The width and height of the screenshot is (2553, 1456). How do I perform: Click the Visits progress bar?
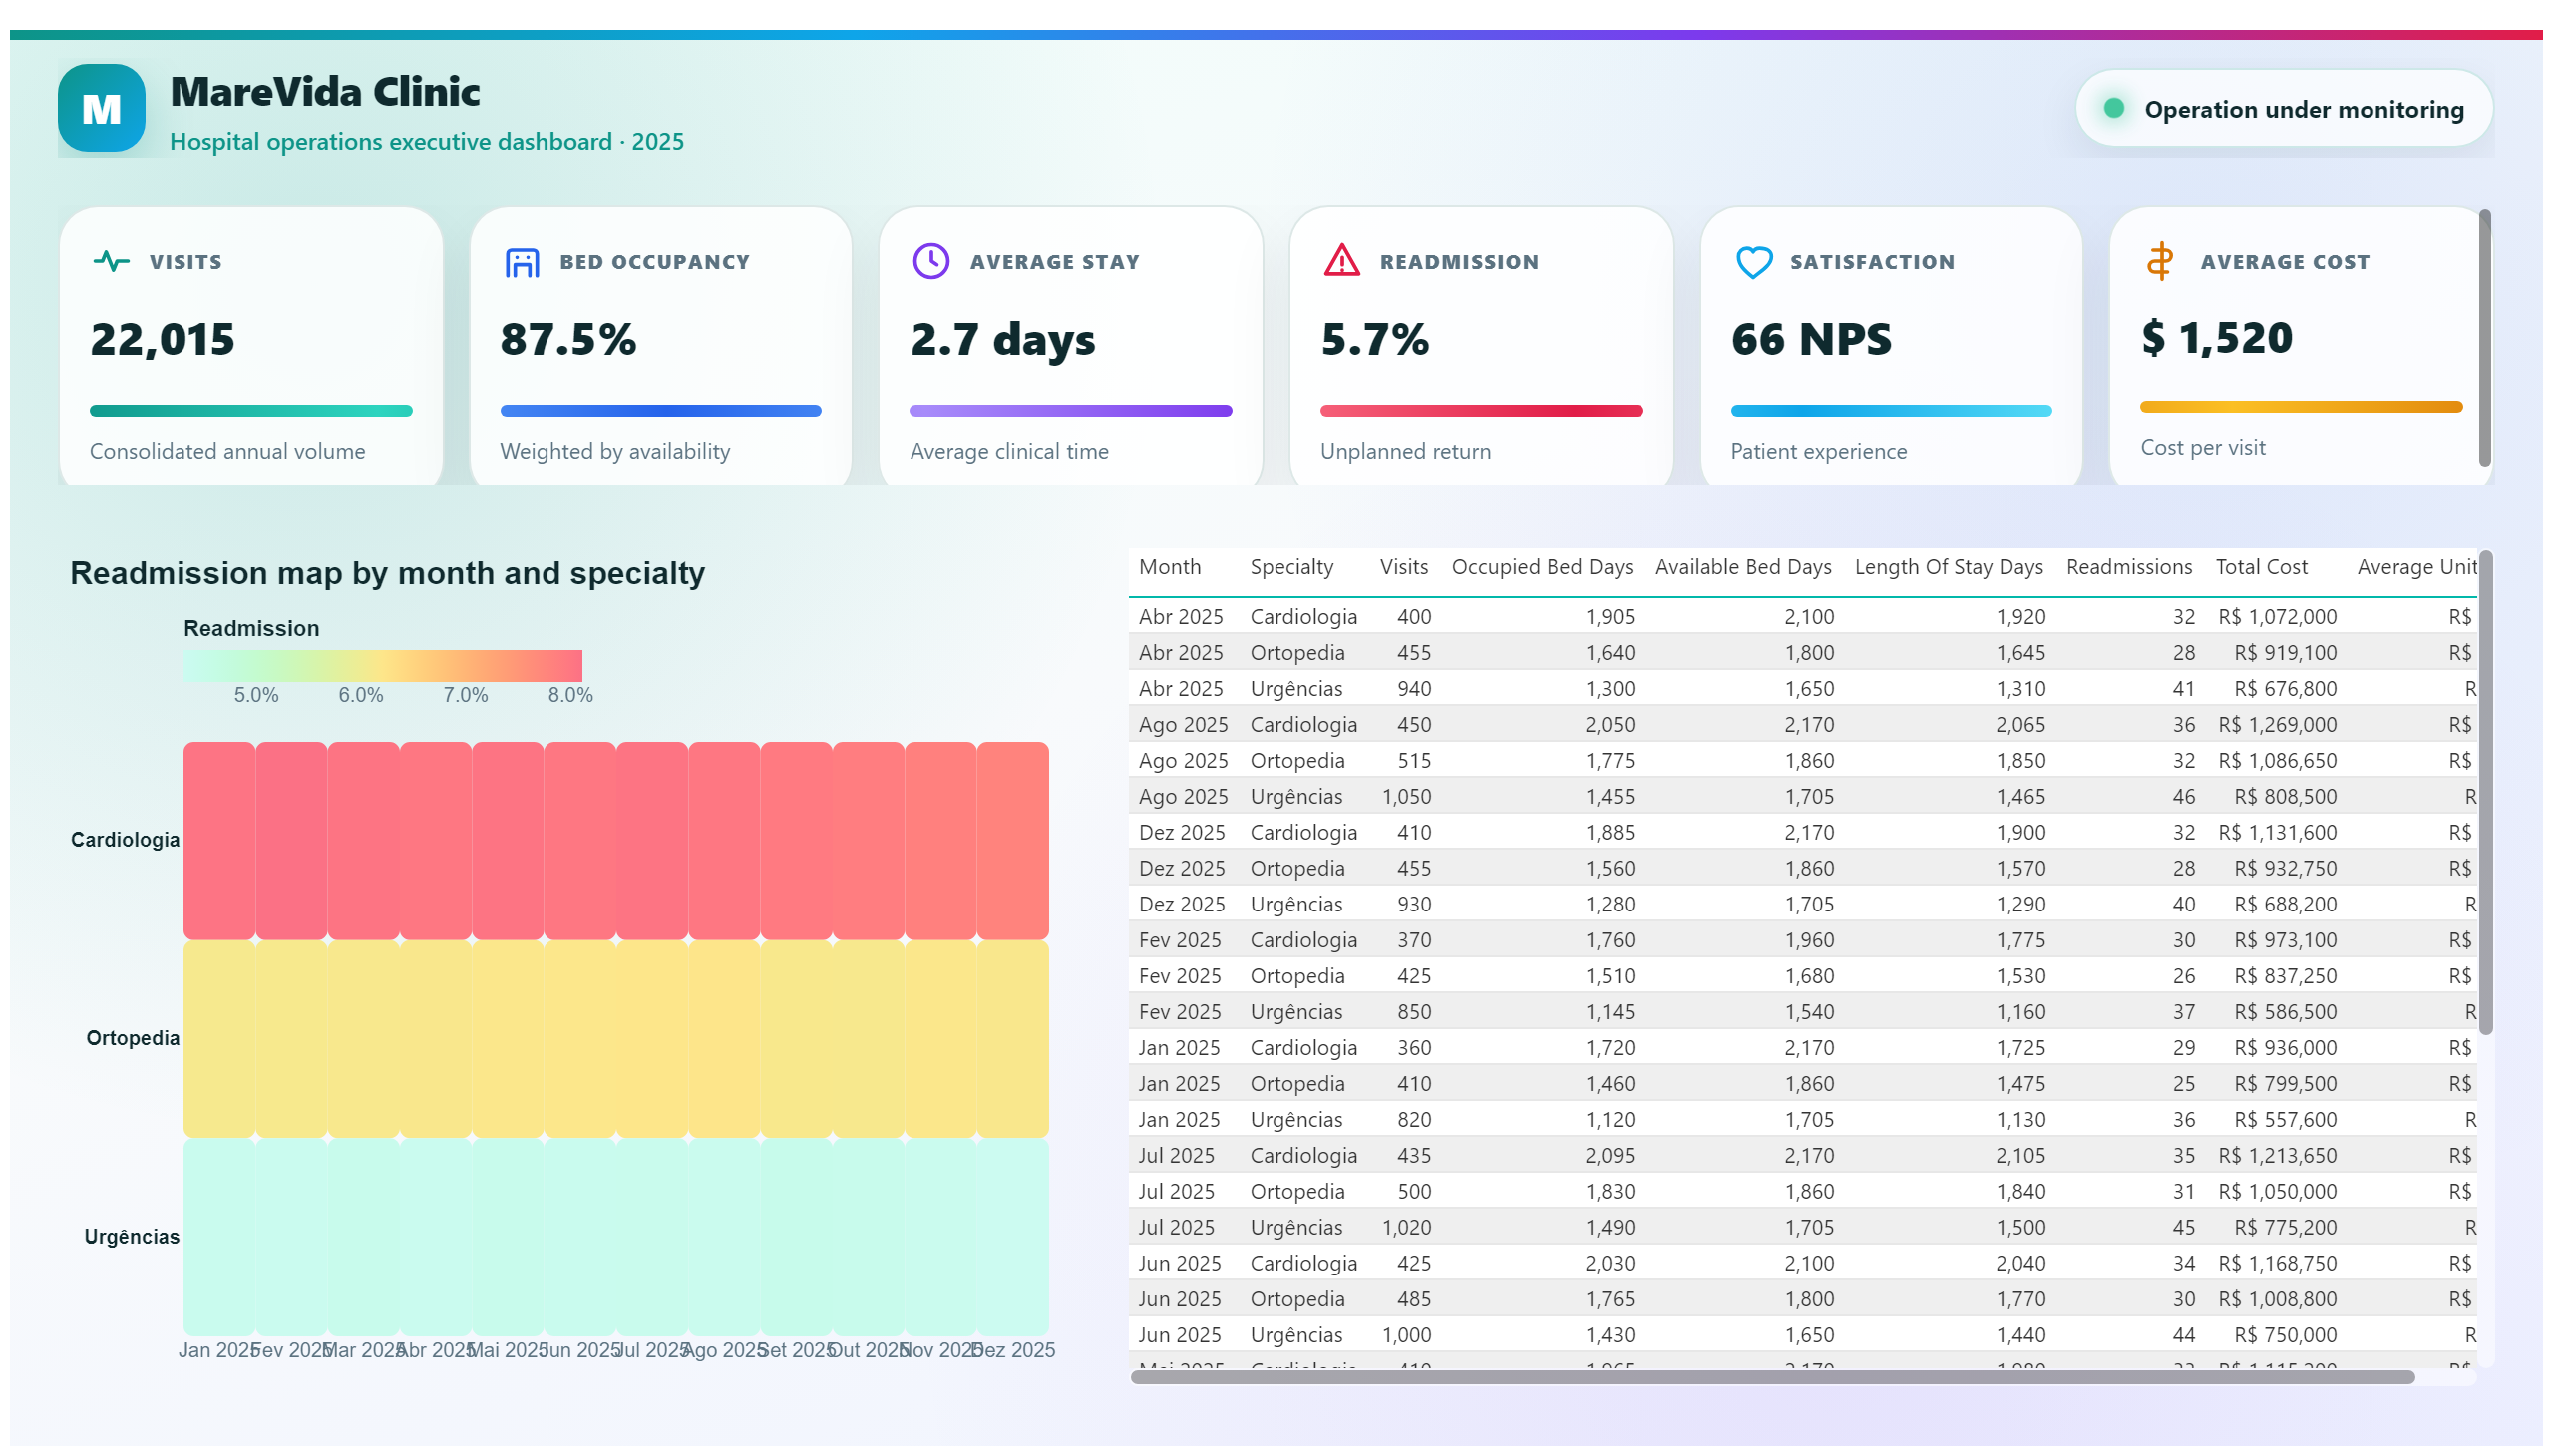click(251, 411)
